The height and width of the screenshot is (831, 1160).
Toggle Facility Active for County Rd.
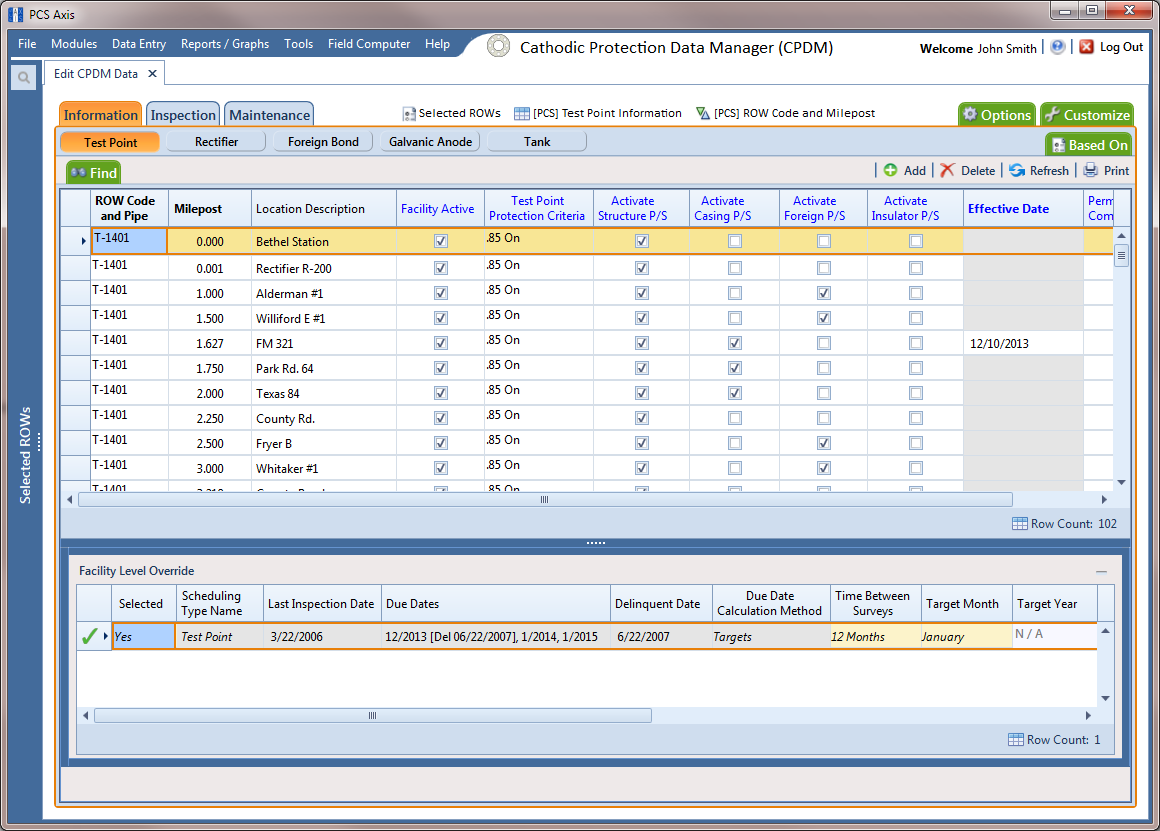click(441, 418)
